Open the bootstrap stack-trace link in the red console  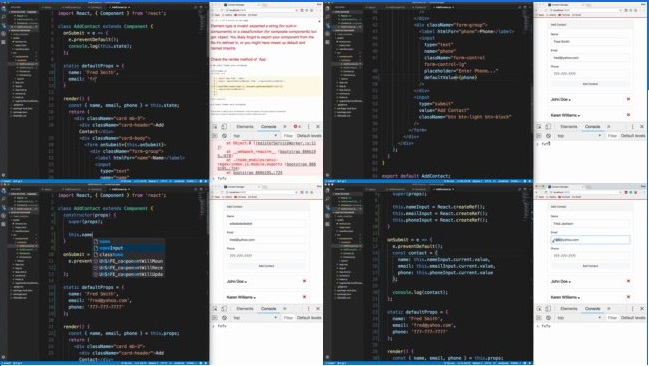257,172
